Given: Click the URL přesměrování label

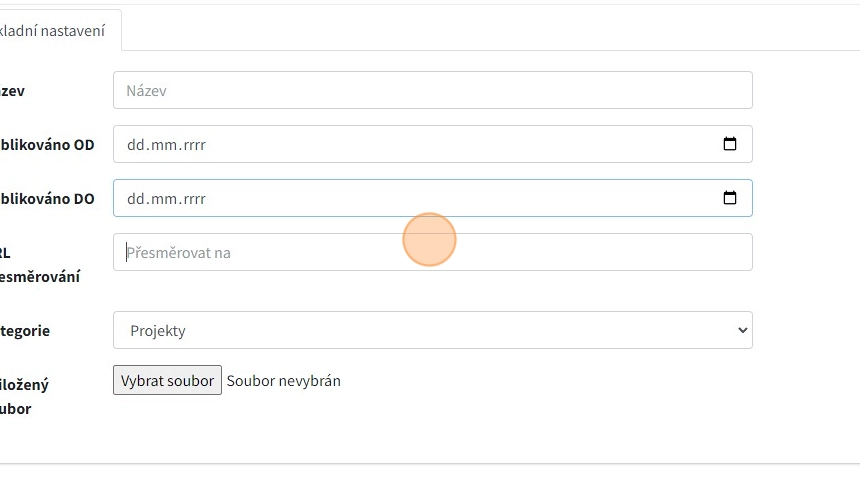Looking at the screenshot, I should [x=40, y=265].
